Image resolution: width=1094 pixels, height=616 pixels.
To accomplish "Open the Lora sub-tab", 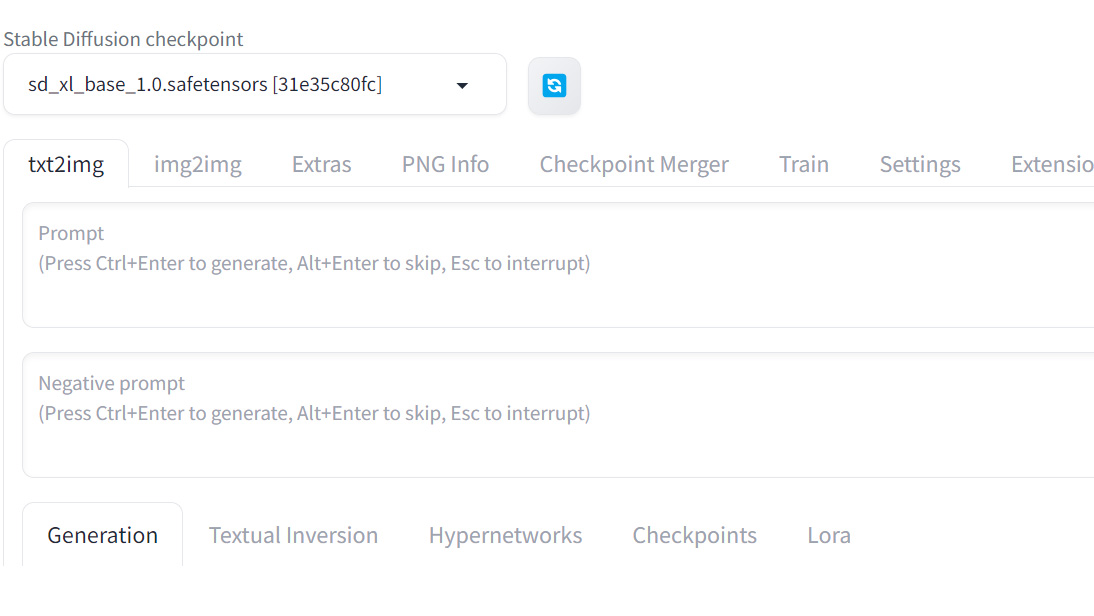I will point(829,535).
